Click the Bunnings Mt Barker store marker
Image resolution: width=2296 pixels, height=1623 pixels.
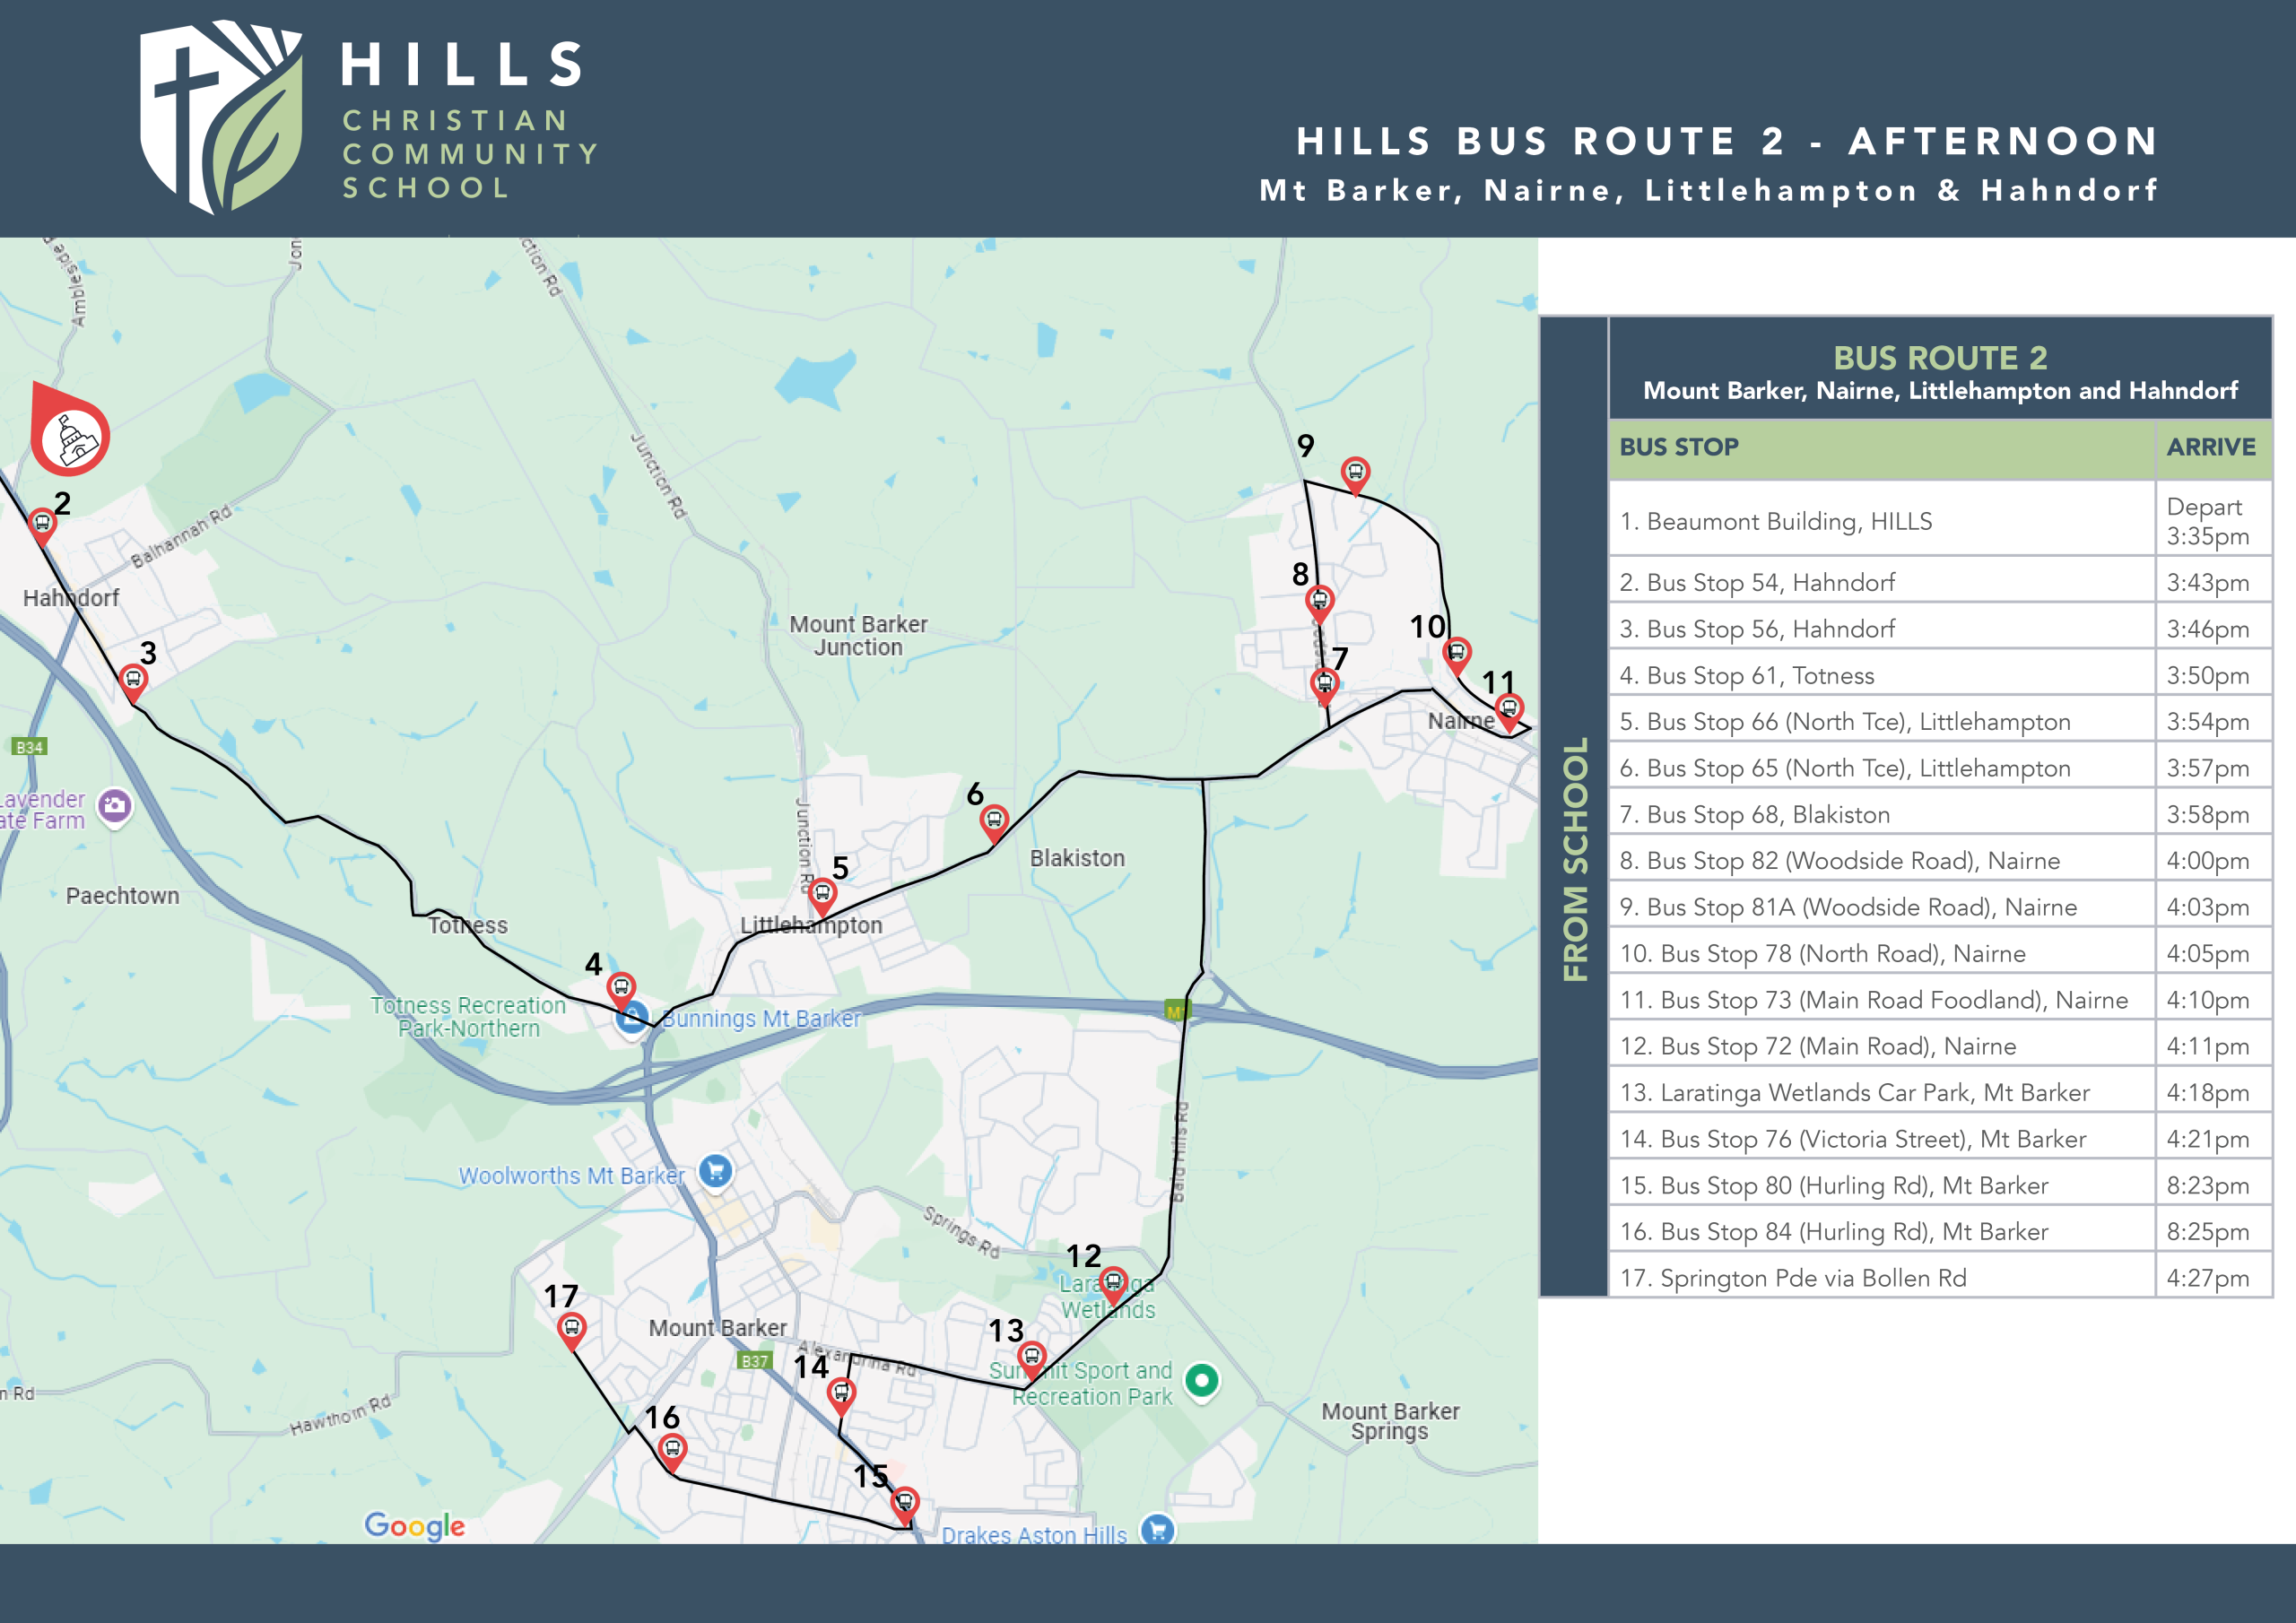pyautogui.click(x=631, y=1020)
